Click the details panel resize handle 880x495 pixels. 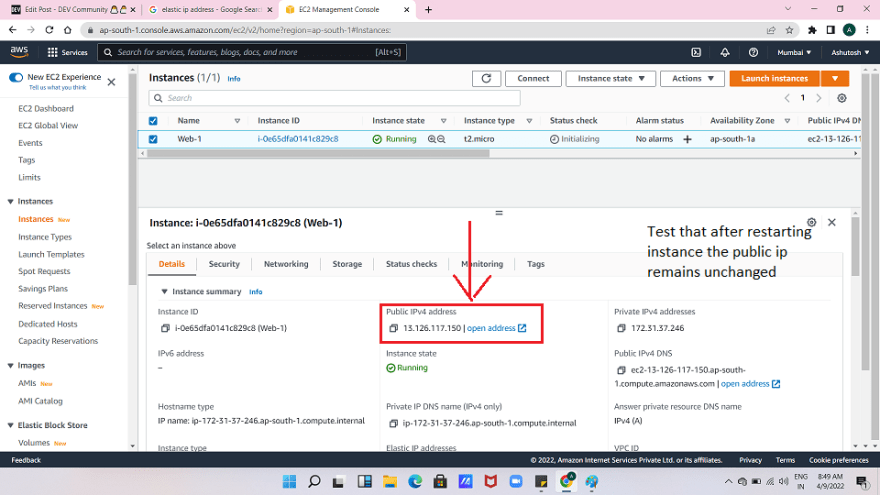coord(499,213)
